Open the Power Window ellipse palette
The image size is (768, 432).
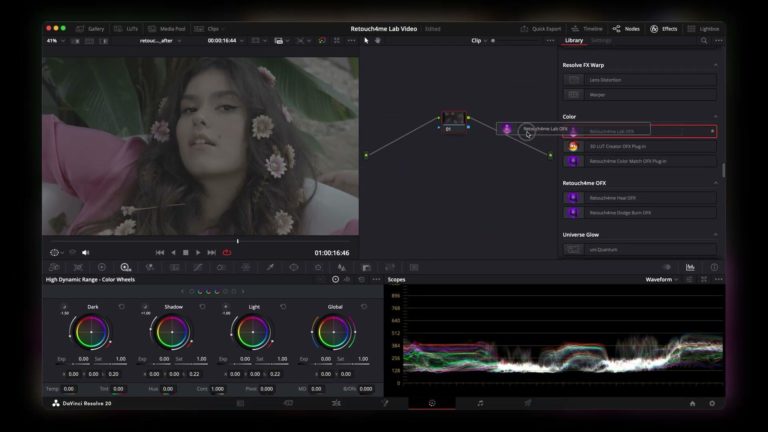click(294, 267)
